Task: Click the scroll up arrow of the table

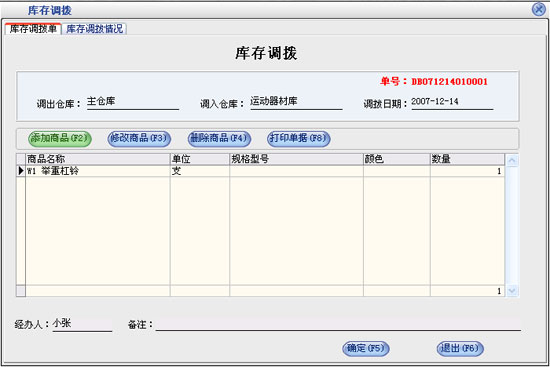Action: (512, 160)
